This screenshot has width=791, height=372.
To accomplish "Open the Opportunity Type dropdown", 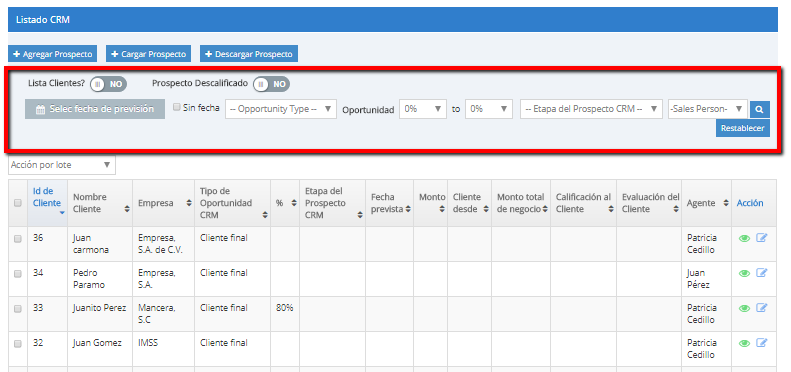I will [x=280, y=109].
